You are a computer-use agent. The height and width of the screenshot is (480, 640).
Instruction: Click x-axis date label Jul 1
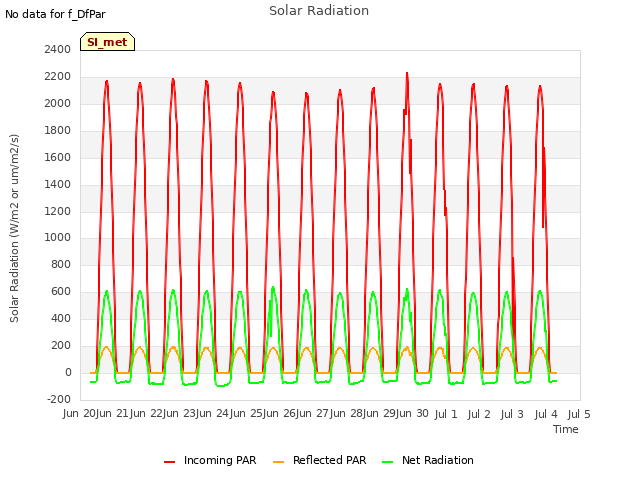click(446, 414)
